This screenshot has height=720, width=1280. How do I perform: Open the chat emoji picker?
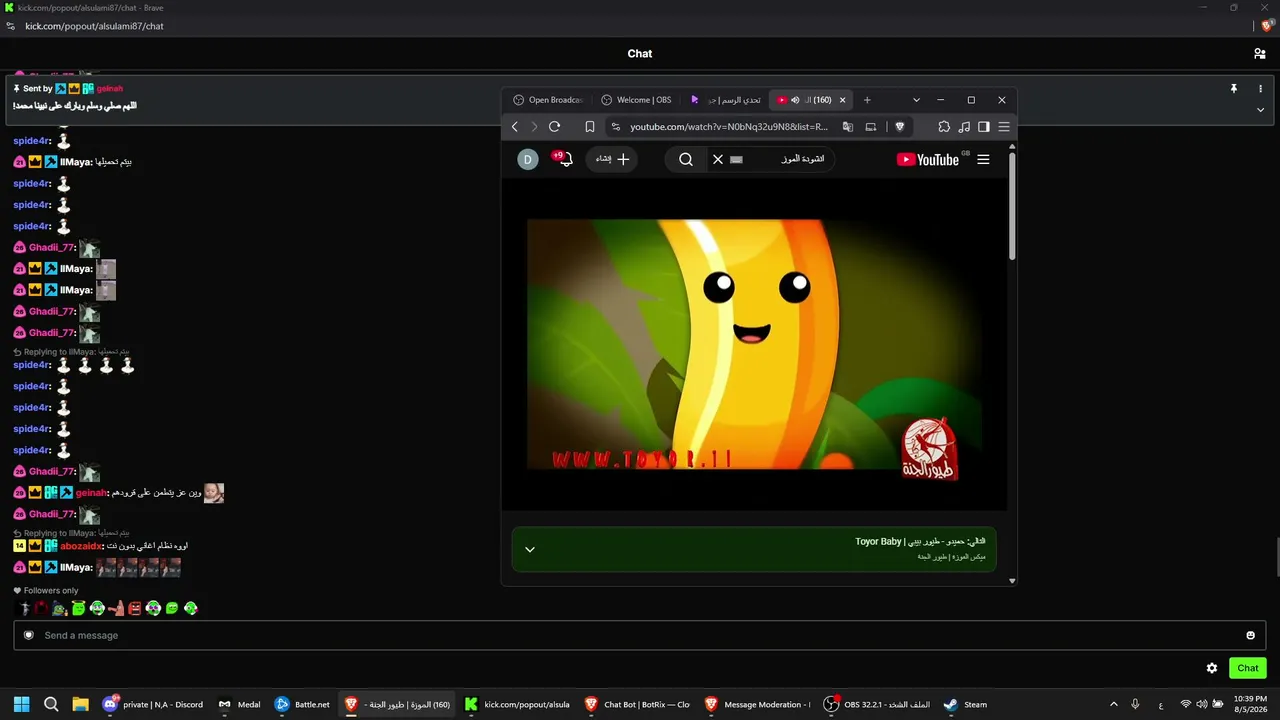pyautogui.click(x=1250, y=635)
